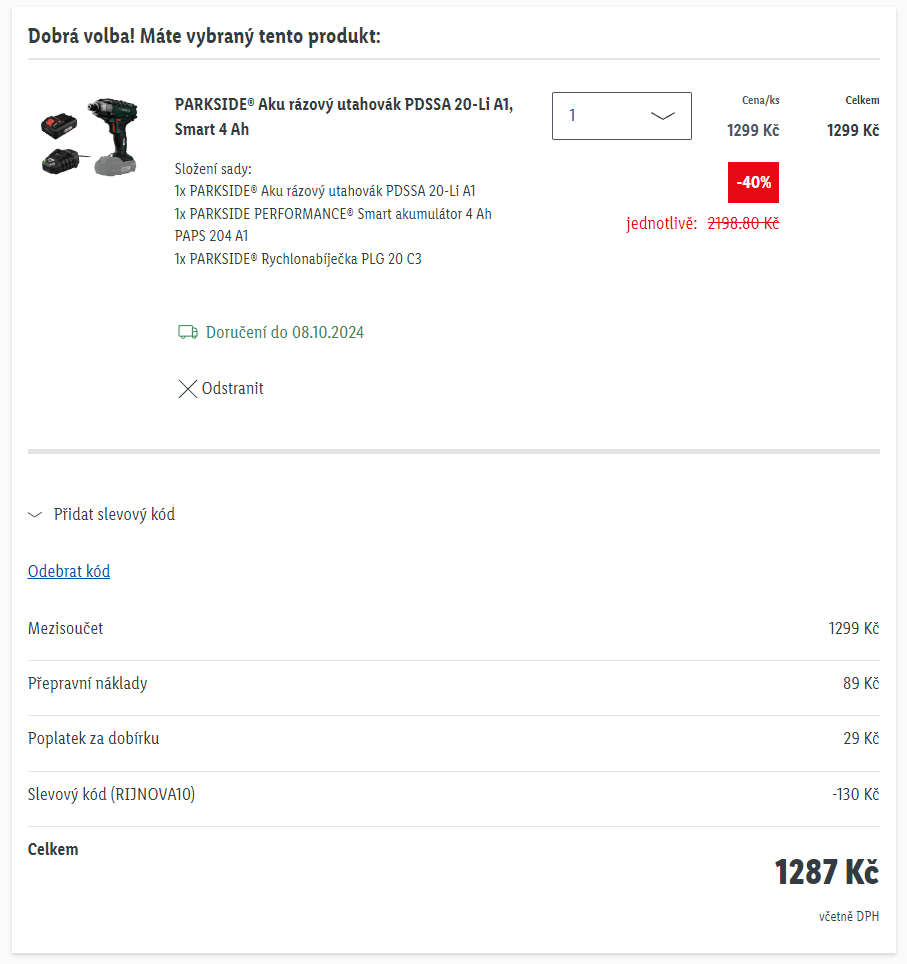The width and height of the screenshot is (907, 964).
Task: Click the crossed-out 2198.80 Kč original price
Action: (743, 224)
